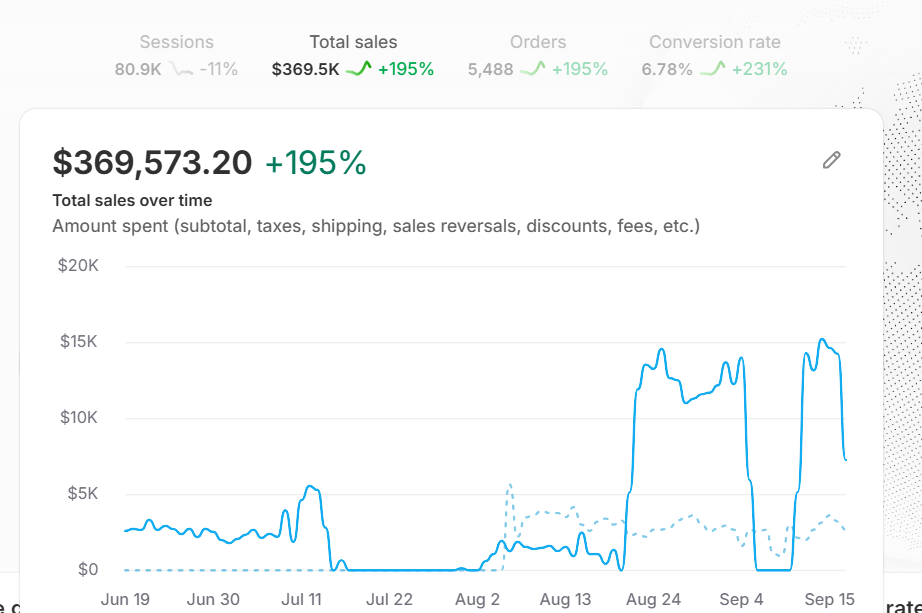Select the Total sales metric tab
922x613 pixels.
coord(353,56)
